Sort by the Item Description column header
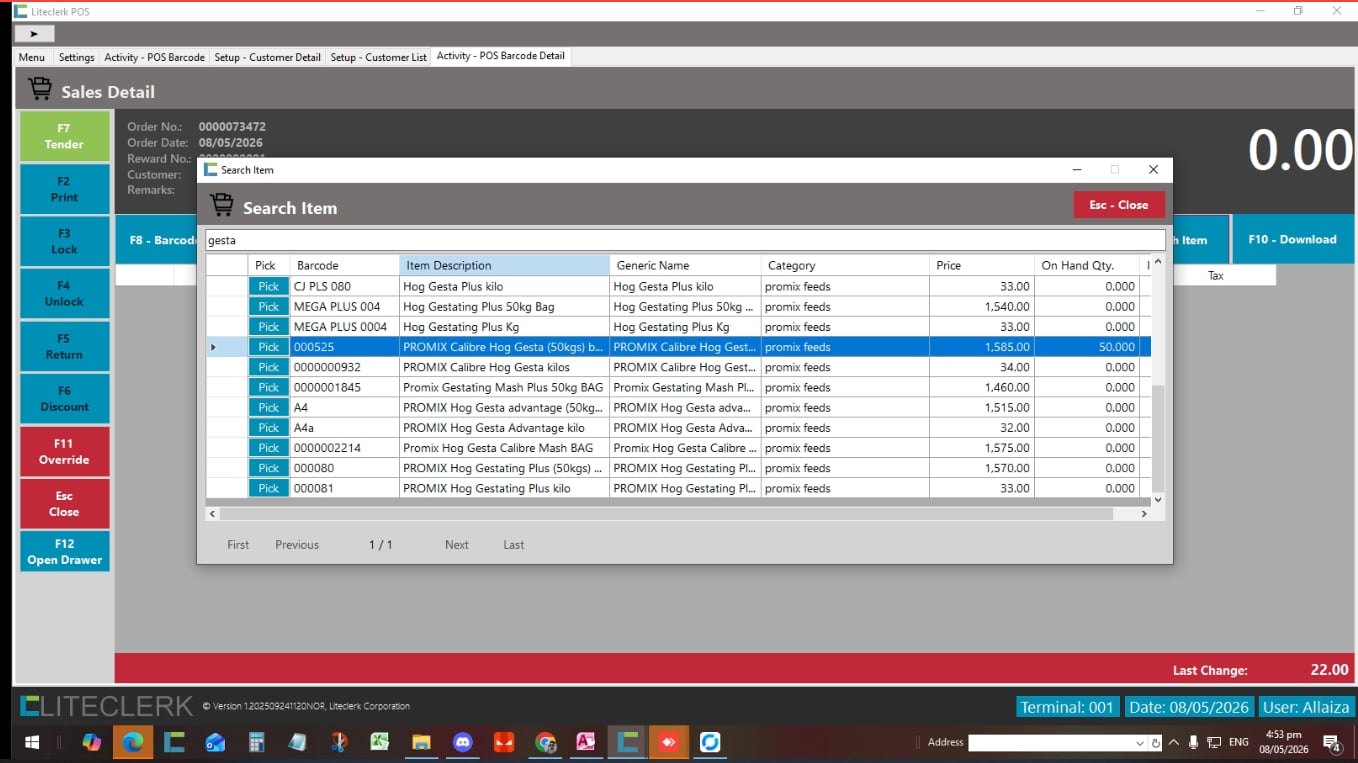Viewport: 1358px width, 763px height. tap(504, 265)
